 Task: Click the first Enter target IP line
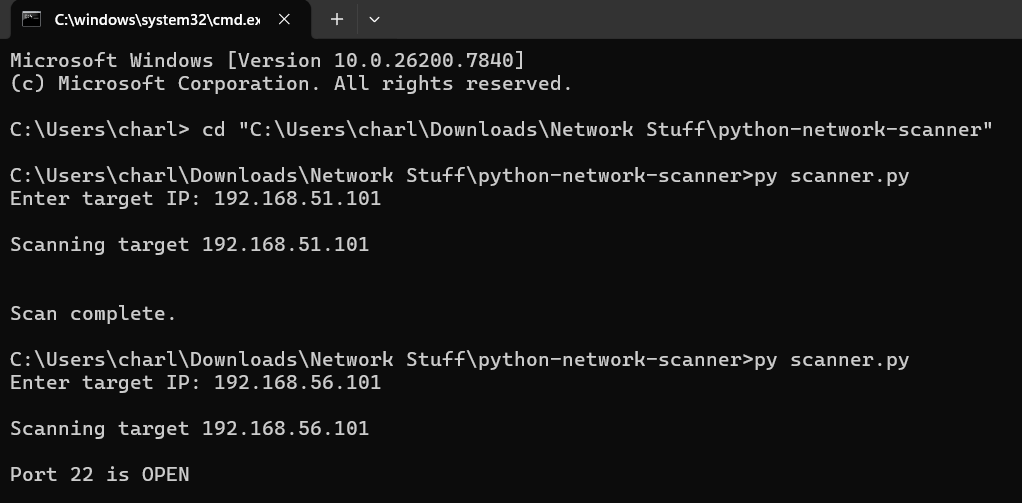coord(195,199)
